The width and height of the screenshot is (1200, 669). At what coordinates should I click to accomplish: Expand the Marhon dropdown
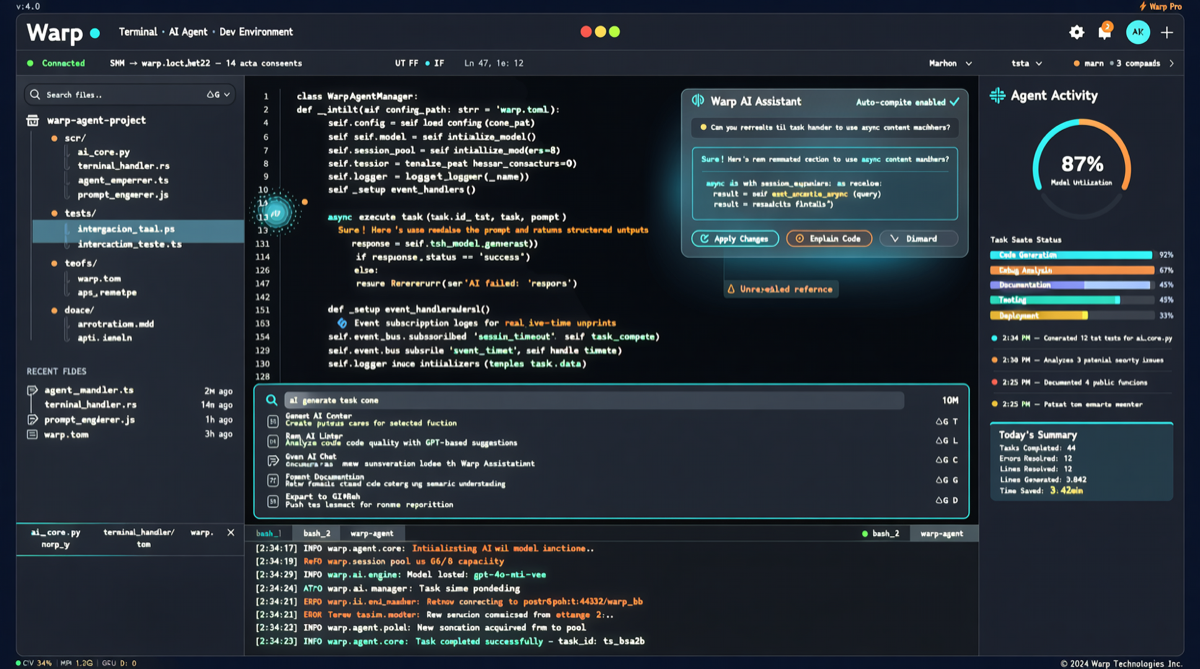[948, 62]
